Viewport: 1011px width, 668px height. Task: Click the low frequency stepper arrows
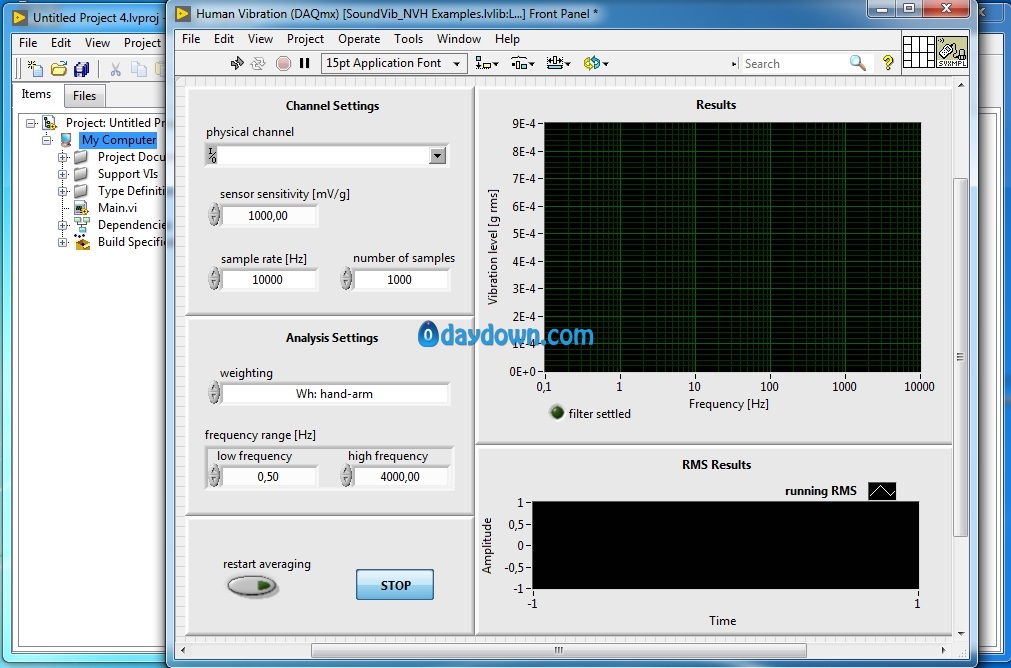tap(215, 476)
